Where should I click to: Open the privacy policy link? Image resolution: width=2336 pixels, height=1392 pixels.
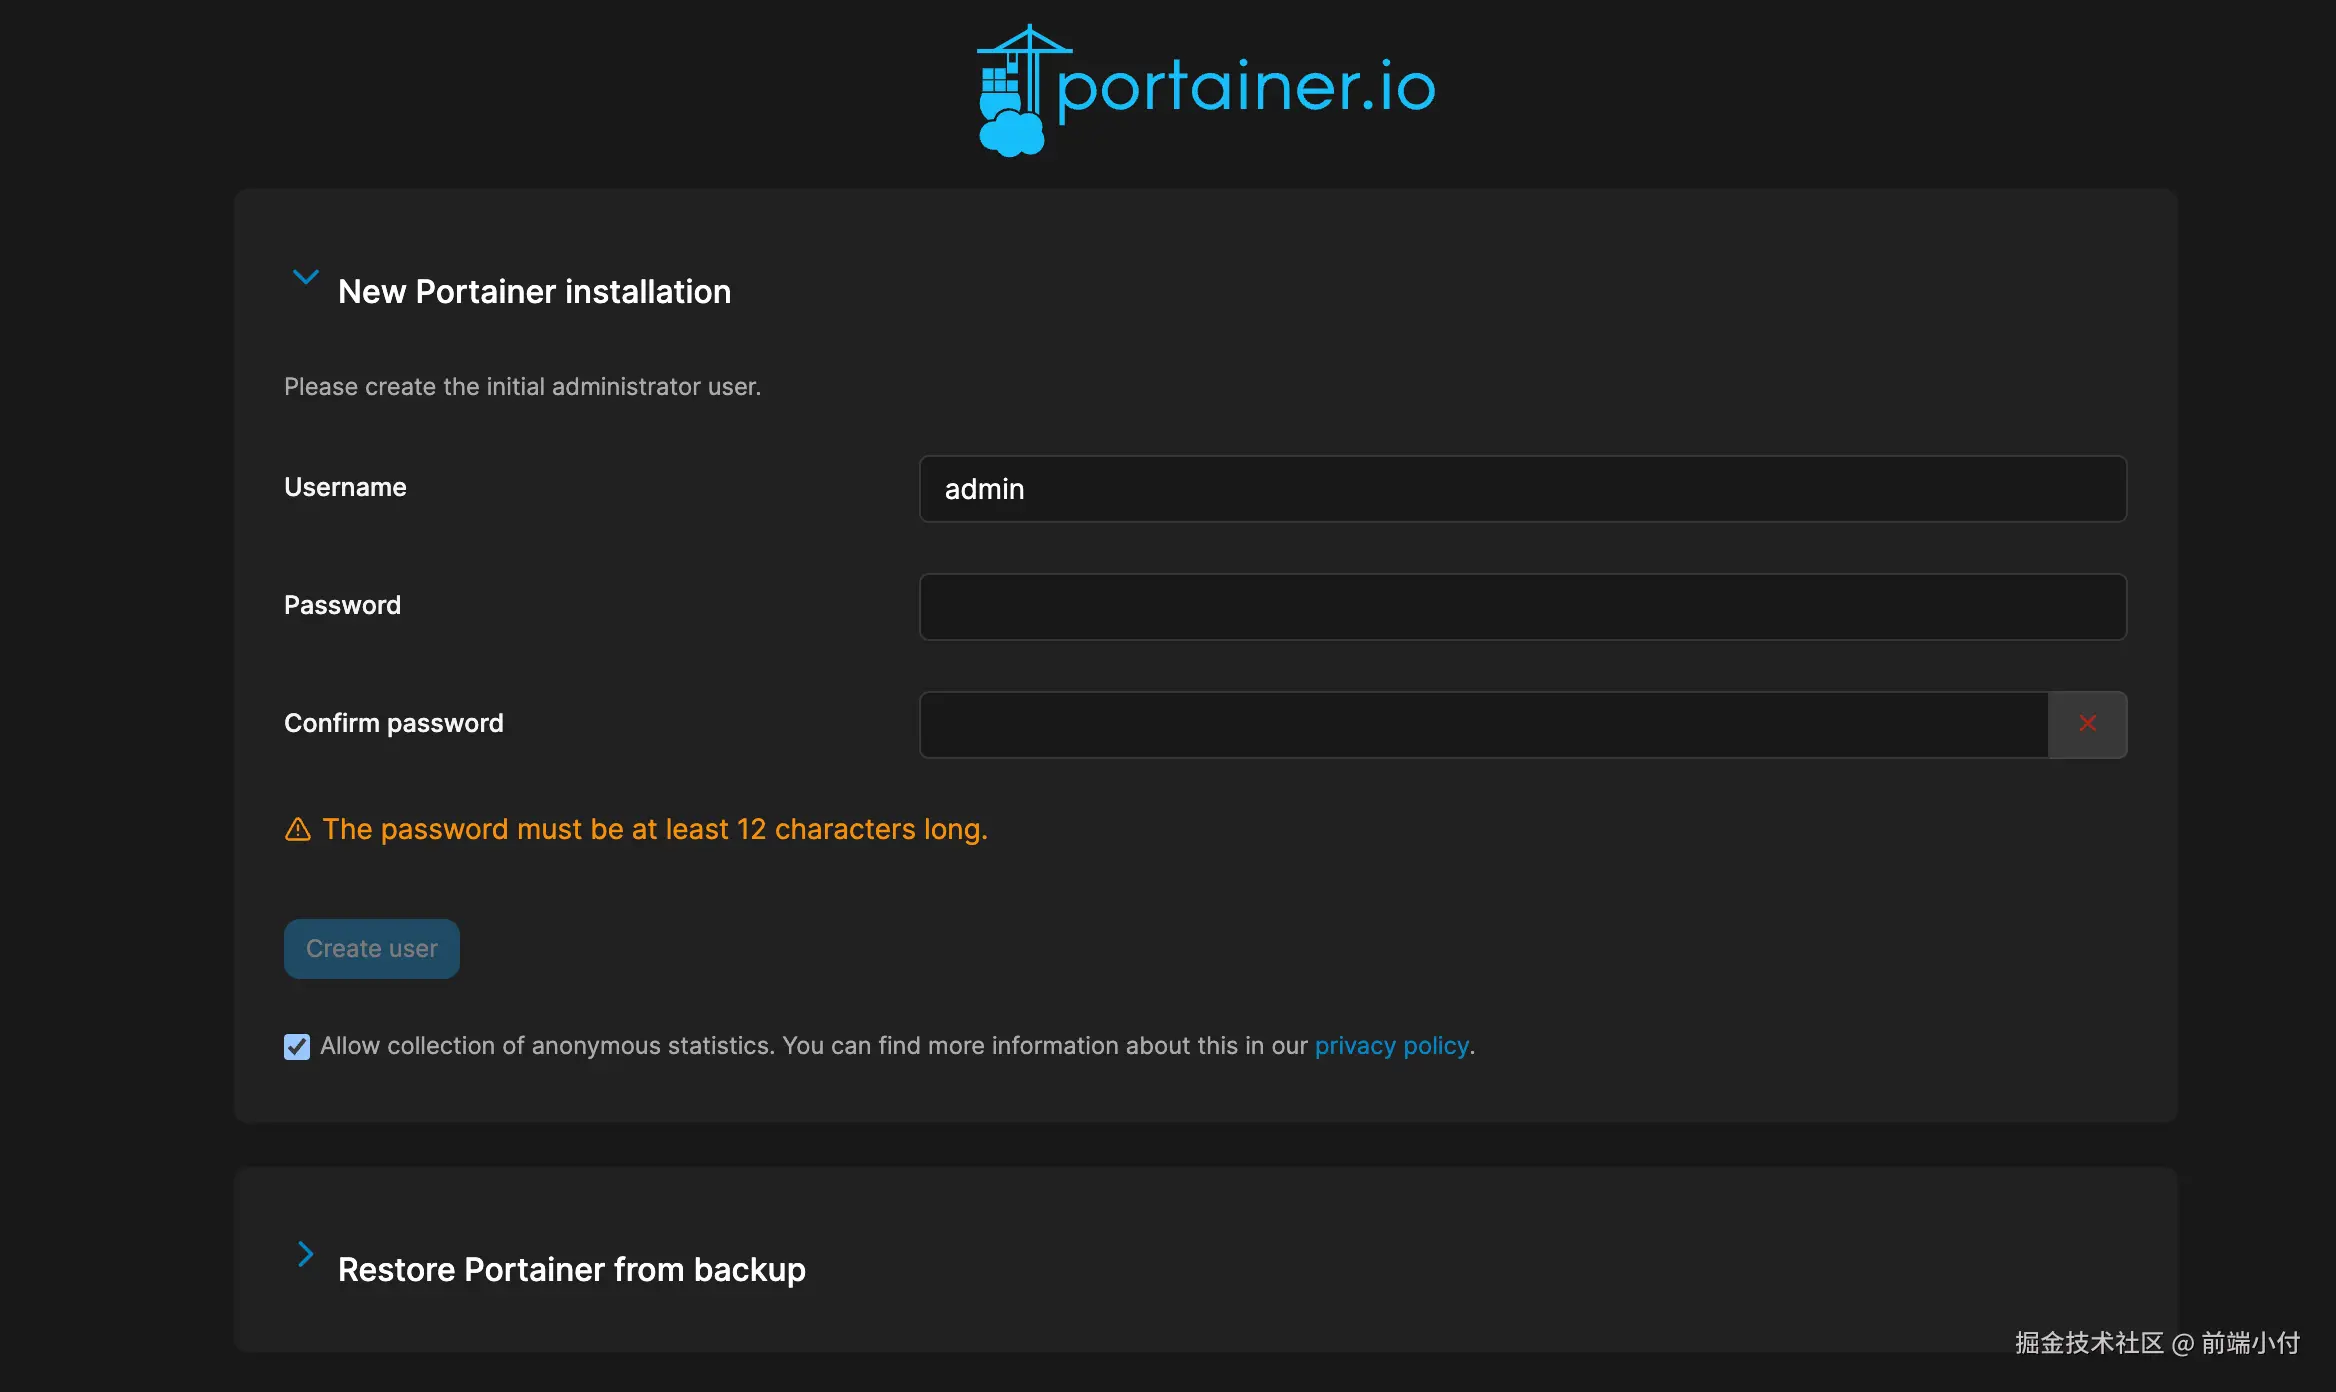[1391, 1046]
